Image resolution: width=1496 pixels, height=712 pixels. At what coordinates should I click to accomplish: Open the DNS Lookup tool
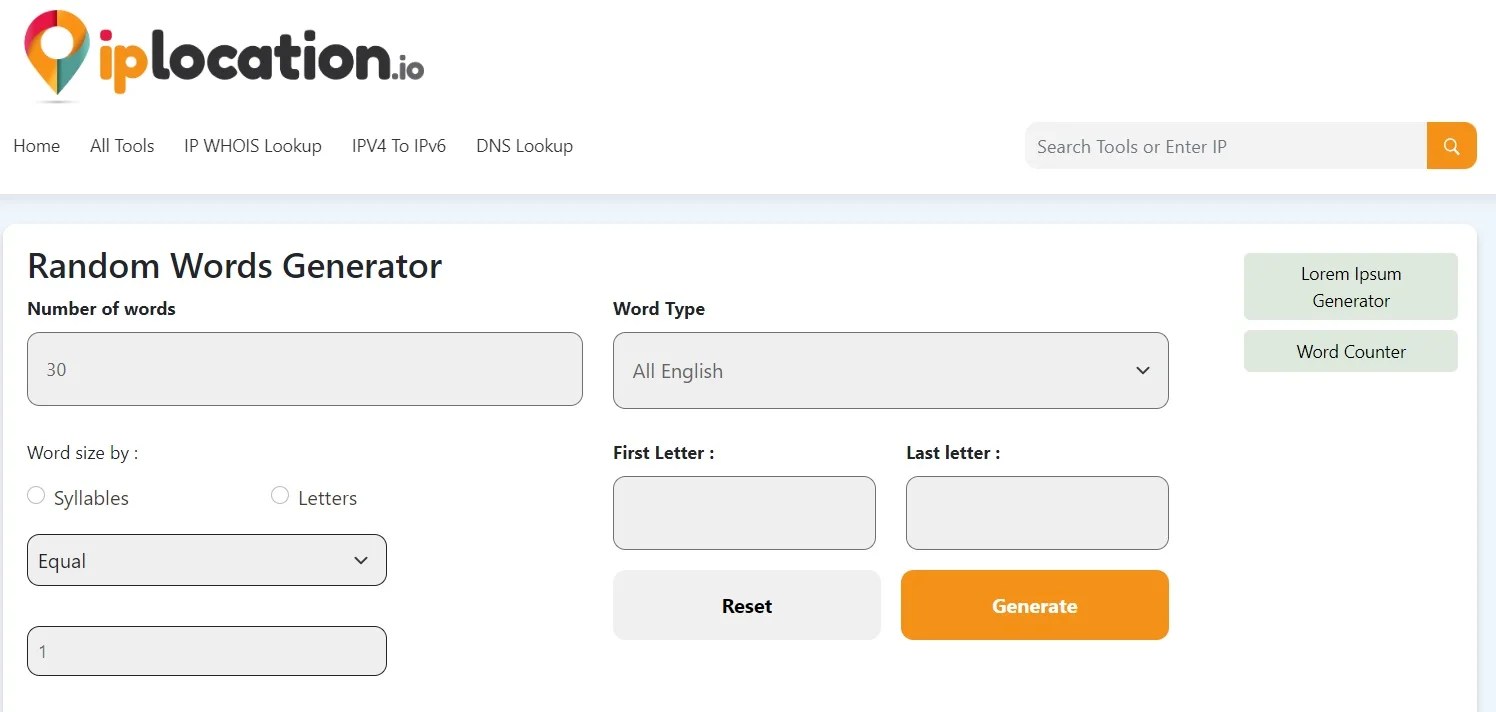(524, 145)
